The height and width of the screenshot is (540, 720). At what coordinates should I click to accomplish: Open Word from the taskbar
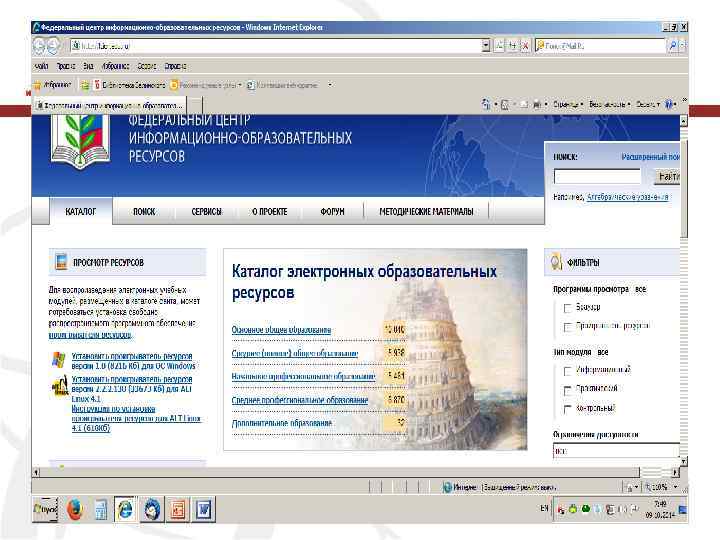pos(203,510)
